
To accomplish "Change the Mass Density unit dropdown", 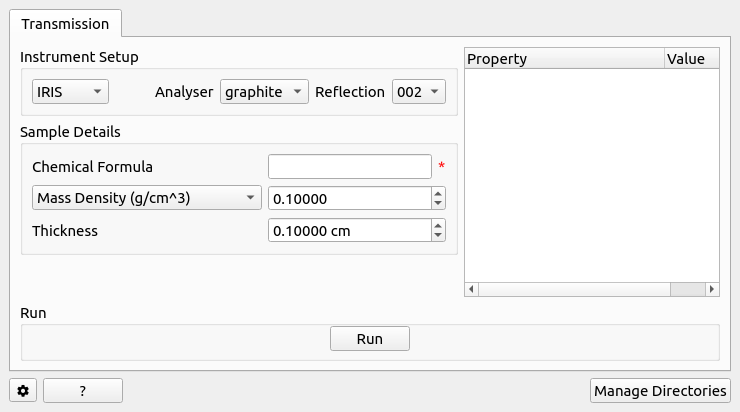I will point(147,198).
